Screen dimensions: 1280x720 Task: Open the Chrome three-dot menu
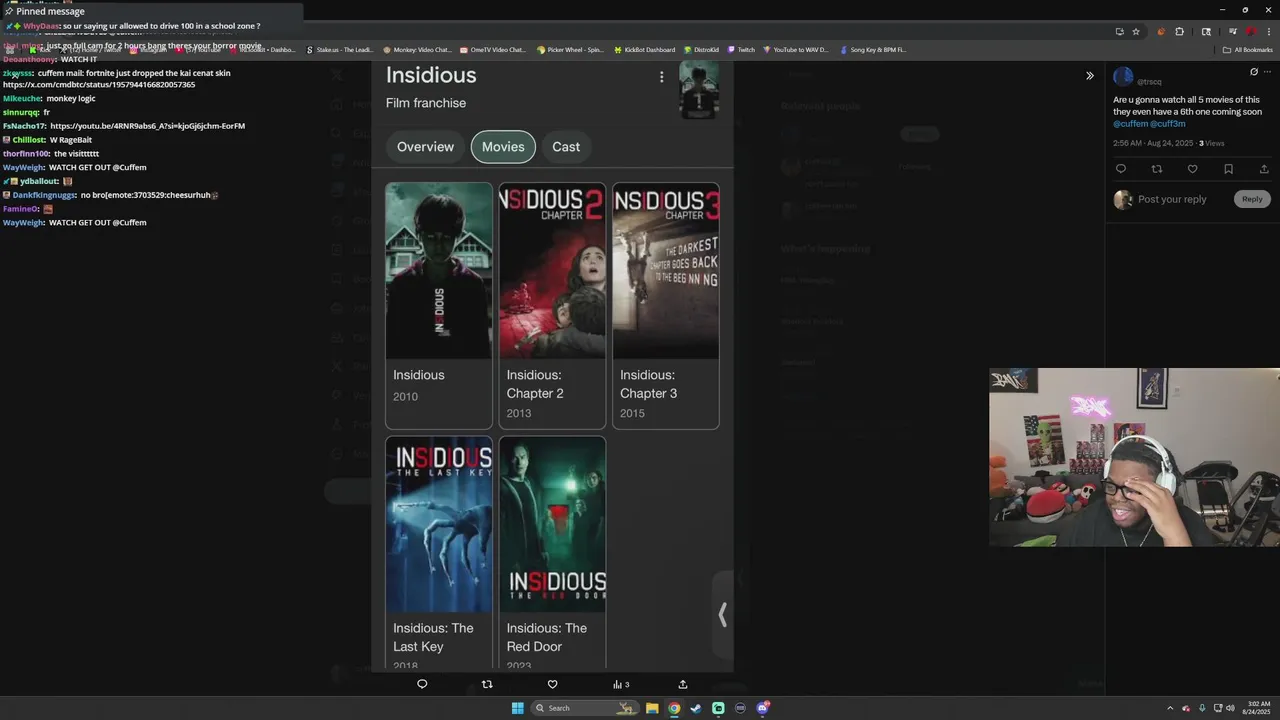click(1268, 31)
